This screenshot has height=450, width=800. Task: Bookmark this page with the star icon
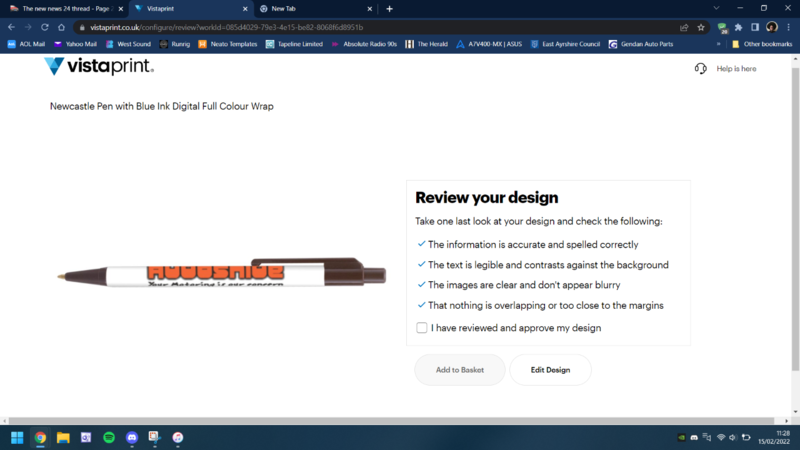(701, 27)
